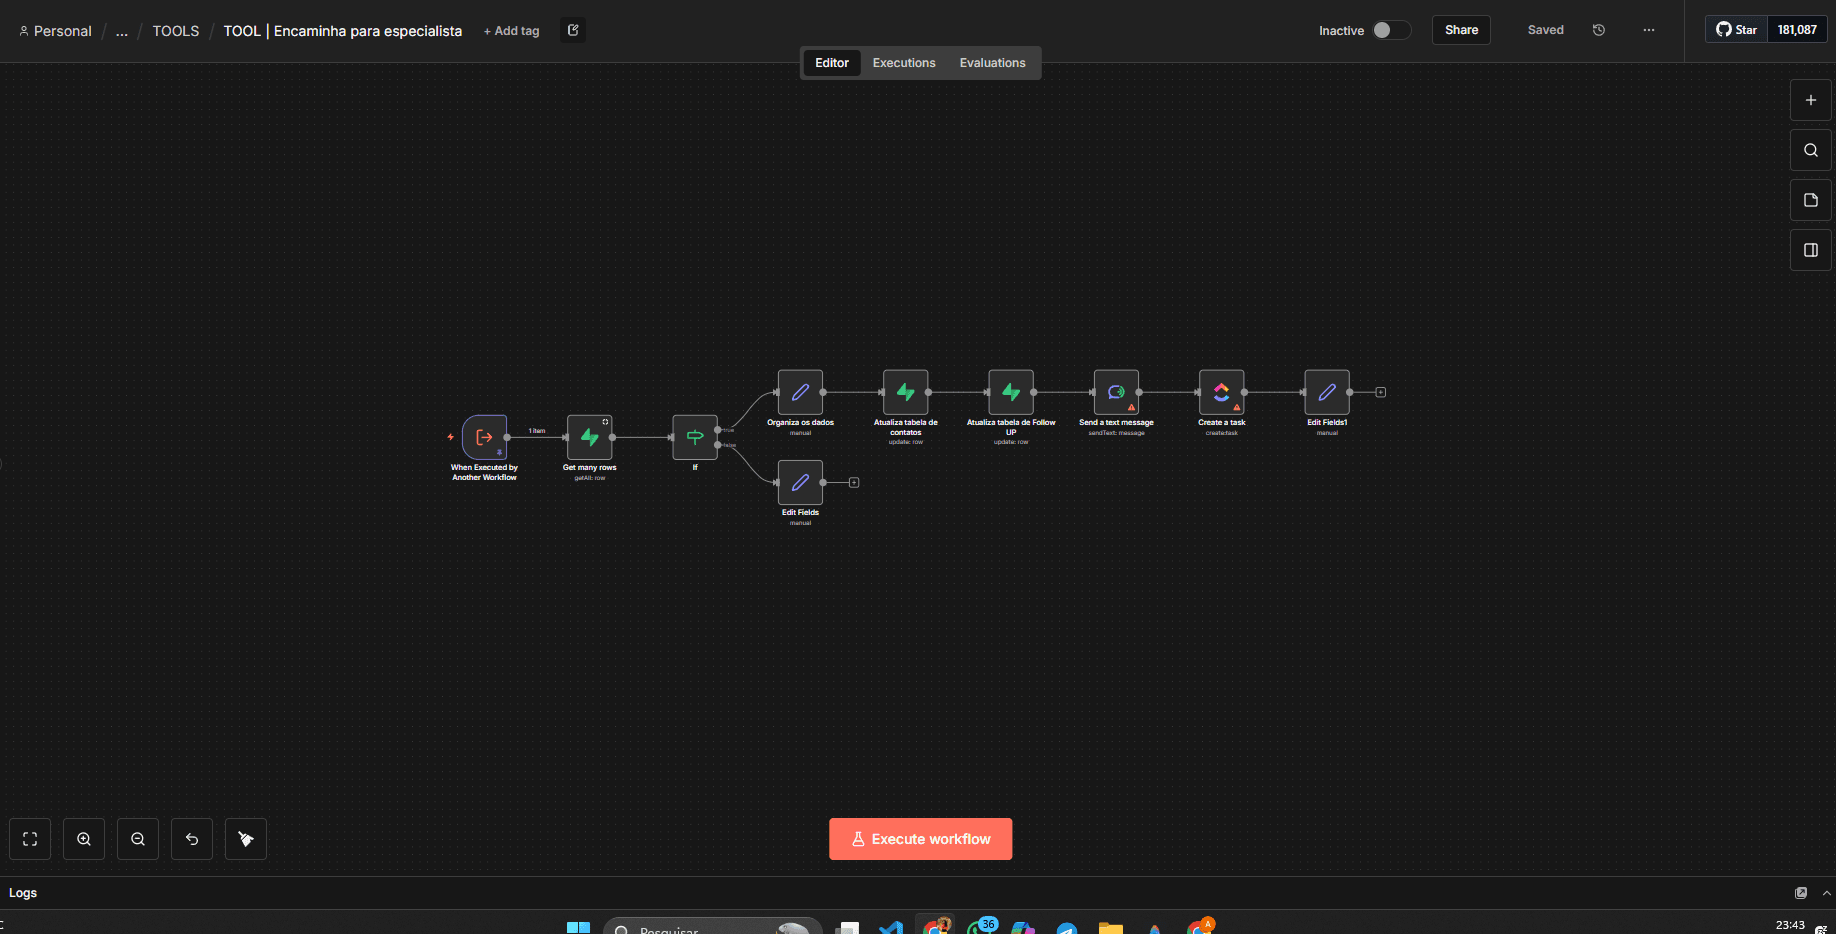Switch to the Executions tab
Screen dimensions: 1836x934
point(903,62)
